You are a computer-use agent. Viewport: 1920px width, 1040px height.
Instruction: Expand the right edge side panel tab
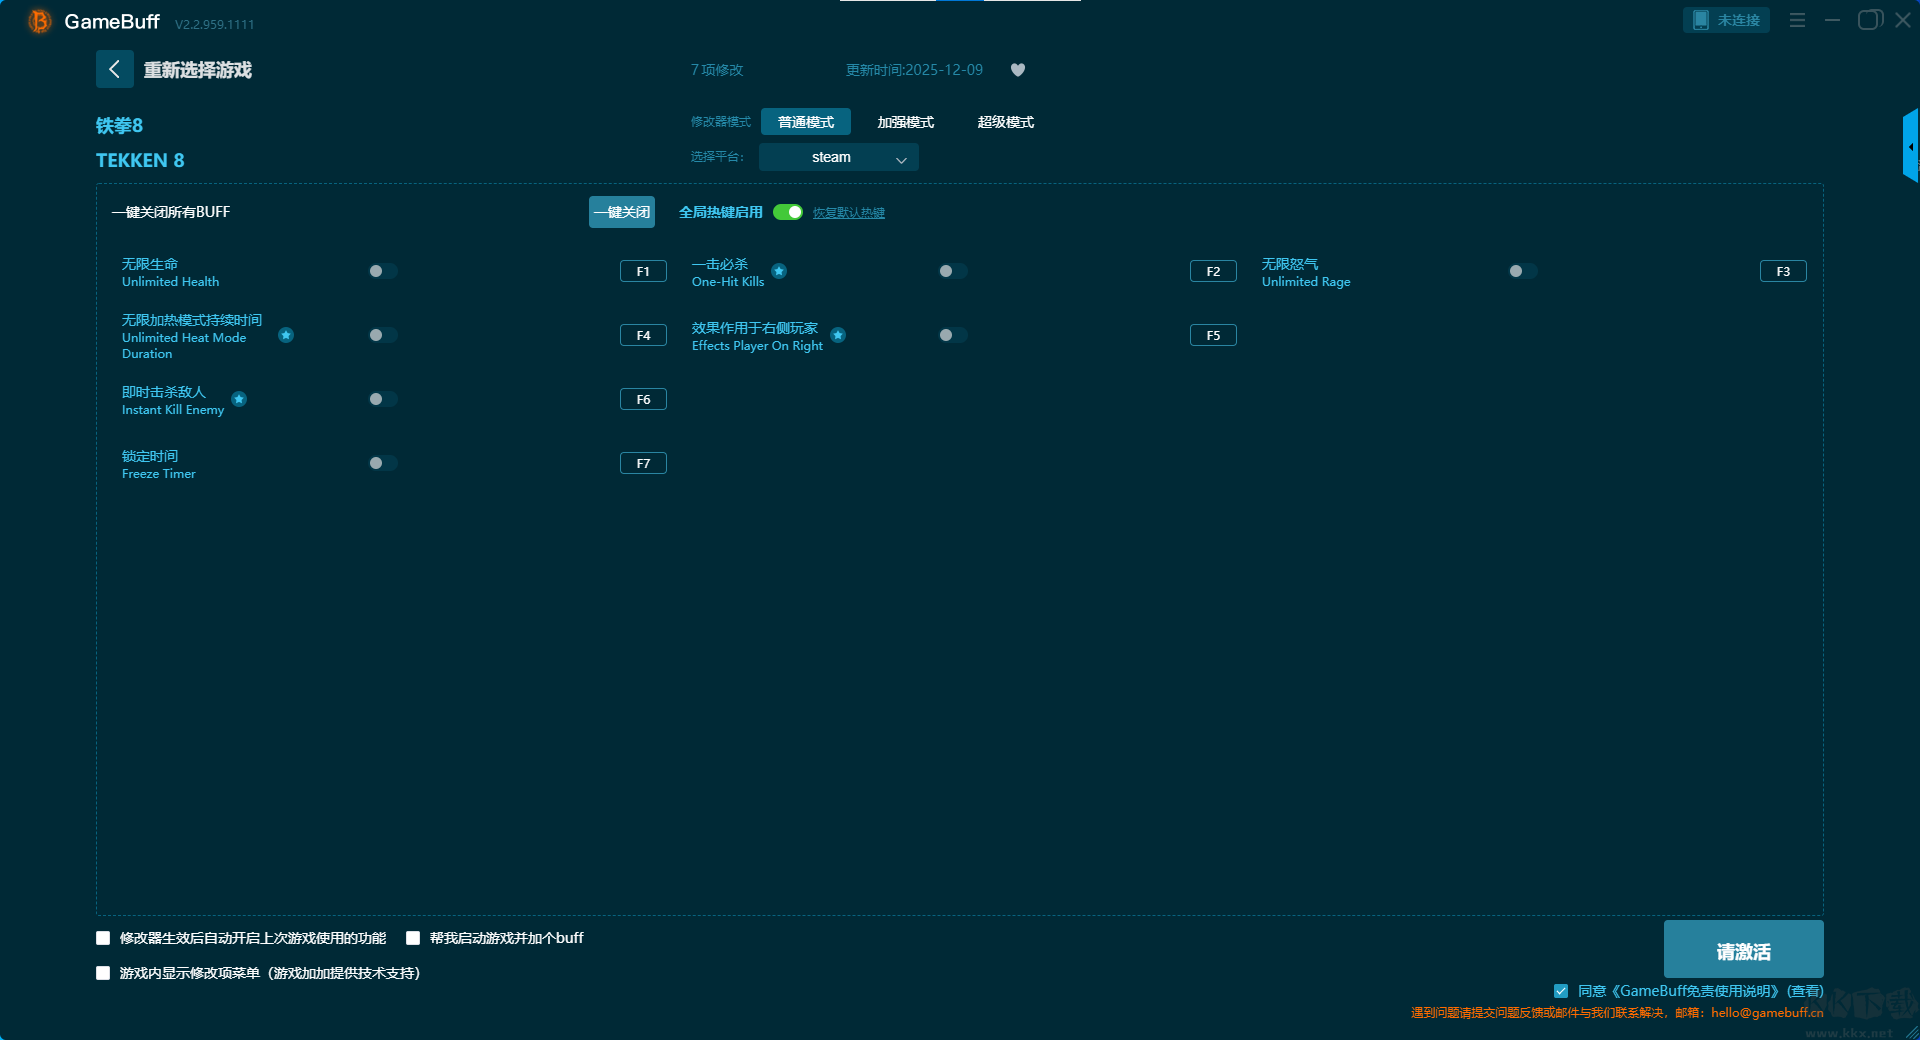[1910, 146]
